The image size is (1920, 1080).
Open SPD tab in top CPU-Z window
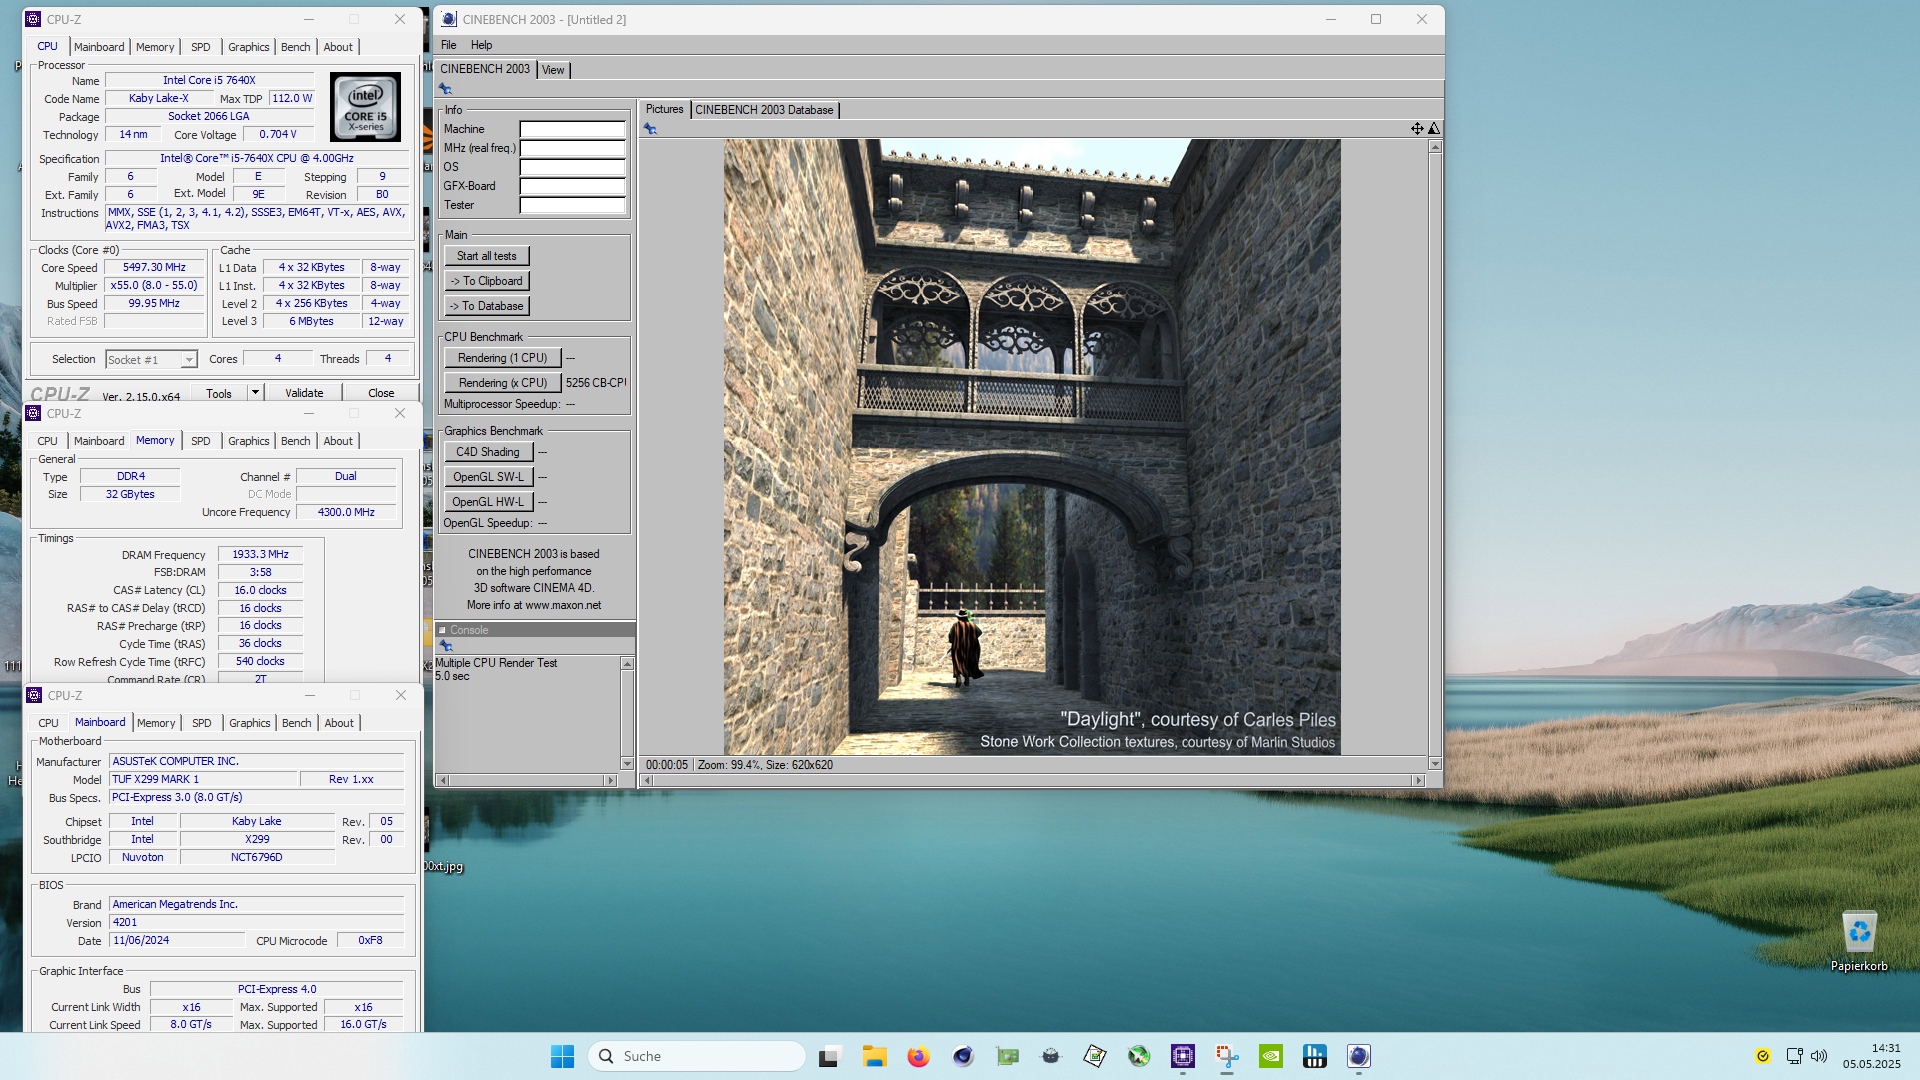pos(201,47)
